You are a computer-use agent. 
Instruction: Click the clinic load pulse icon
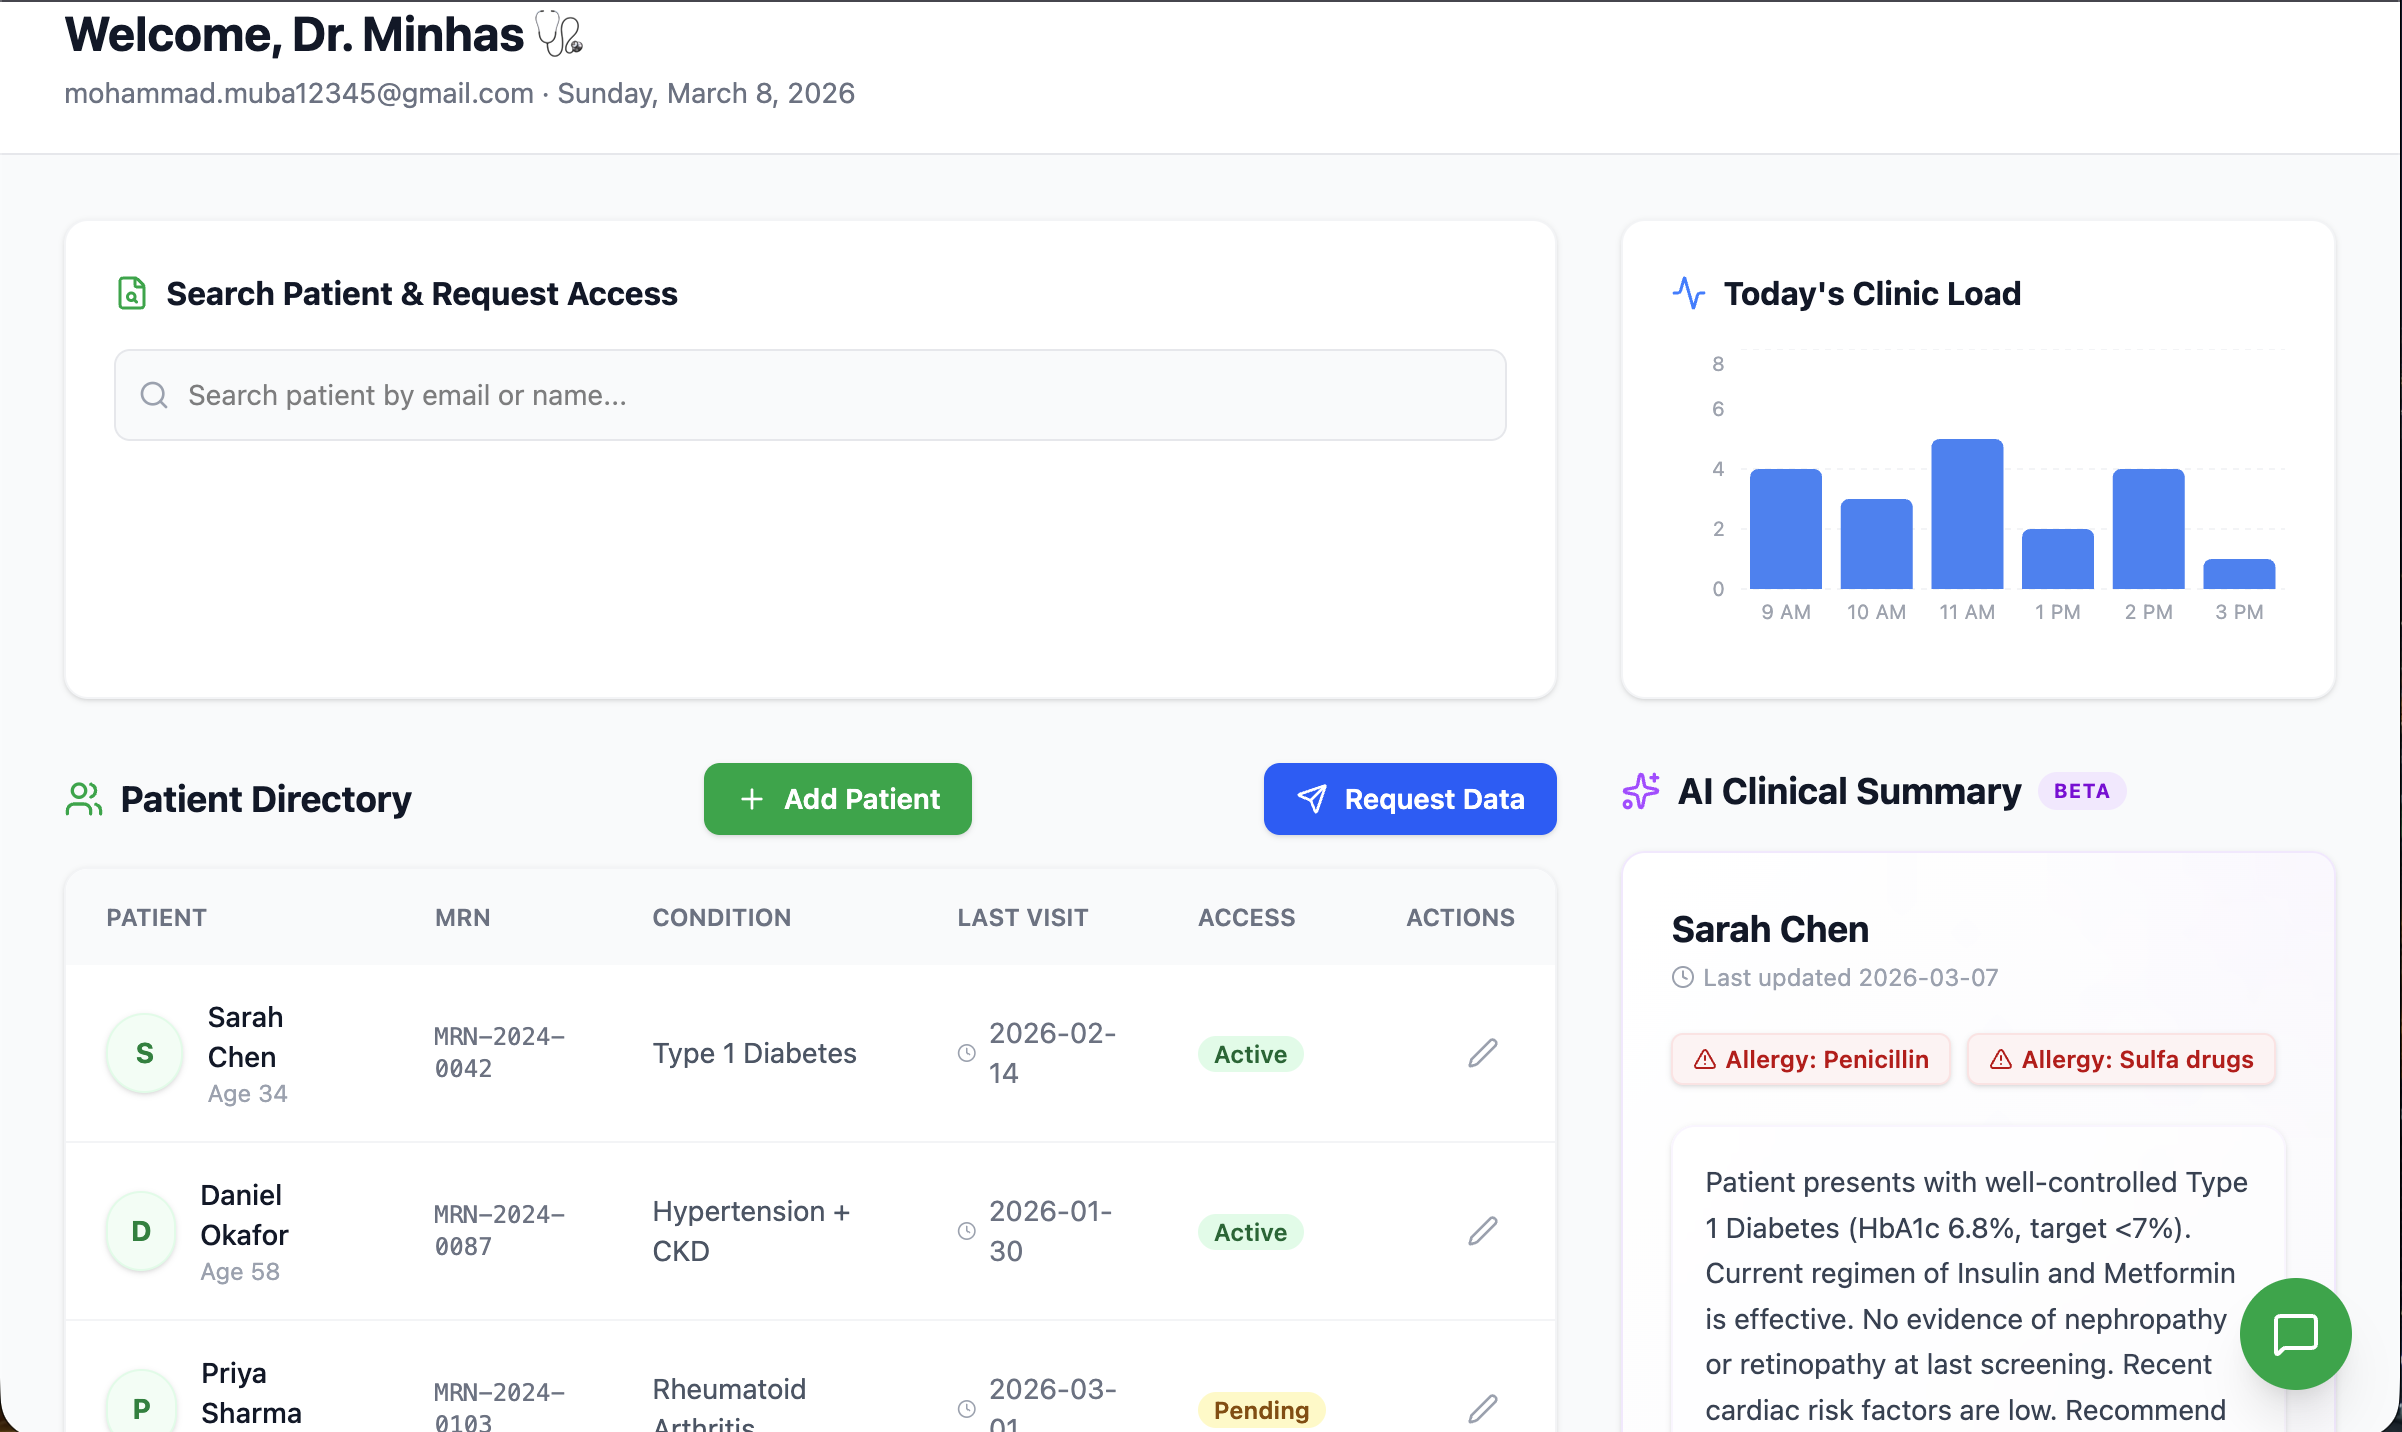click(x=1689, y=293)
